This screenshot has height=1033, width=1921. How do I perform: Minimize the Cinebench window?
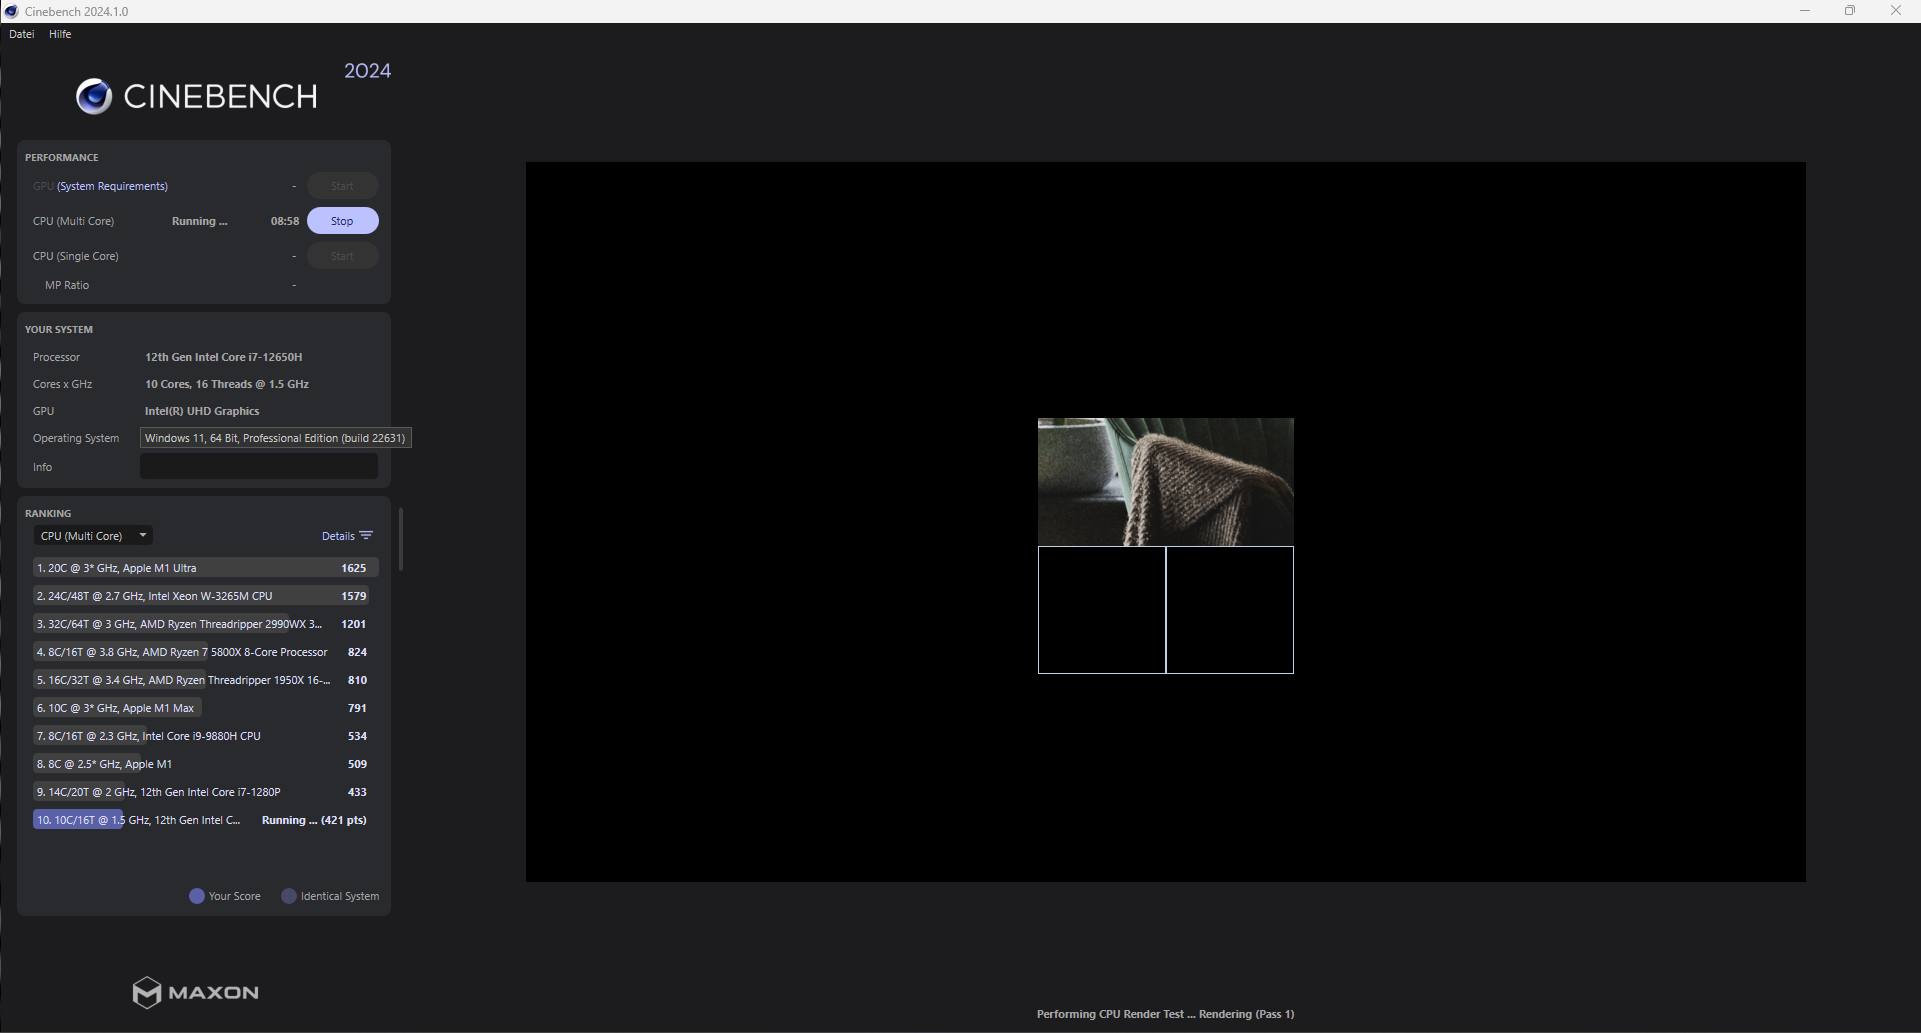tap(1805, 11)
